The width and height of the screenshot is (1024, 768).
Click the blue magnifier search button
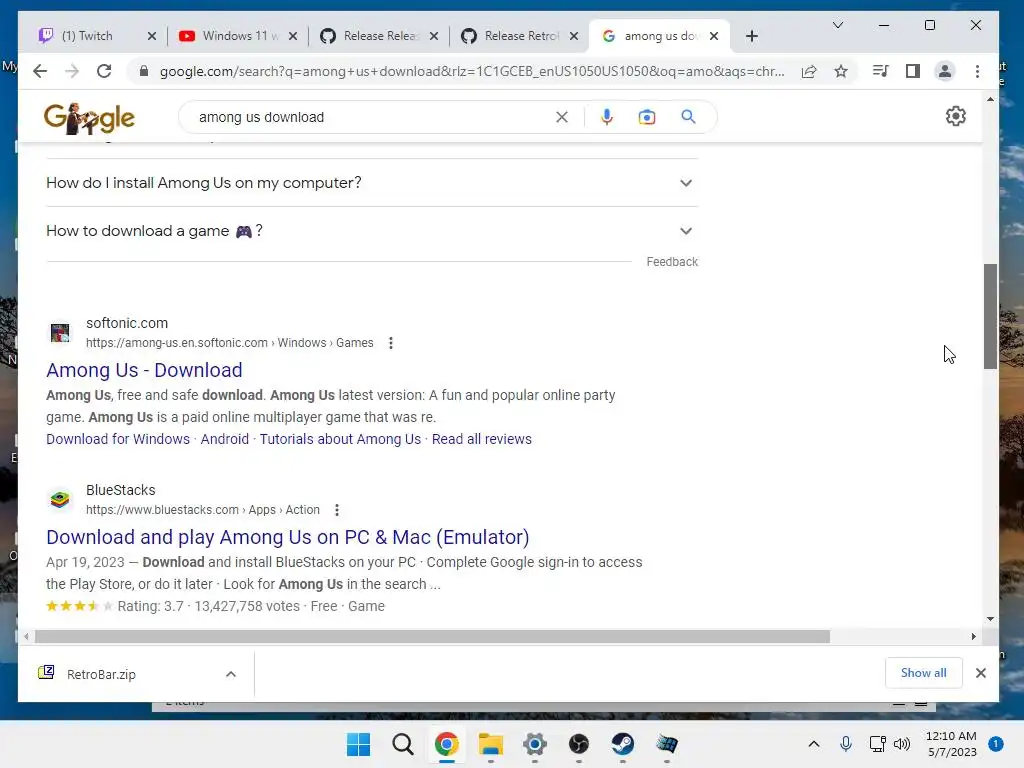[688, 117]
